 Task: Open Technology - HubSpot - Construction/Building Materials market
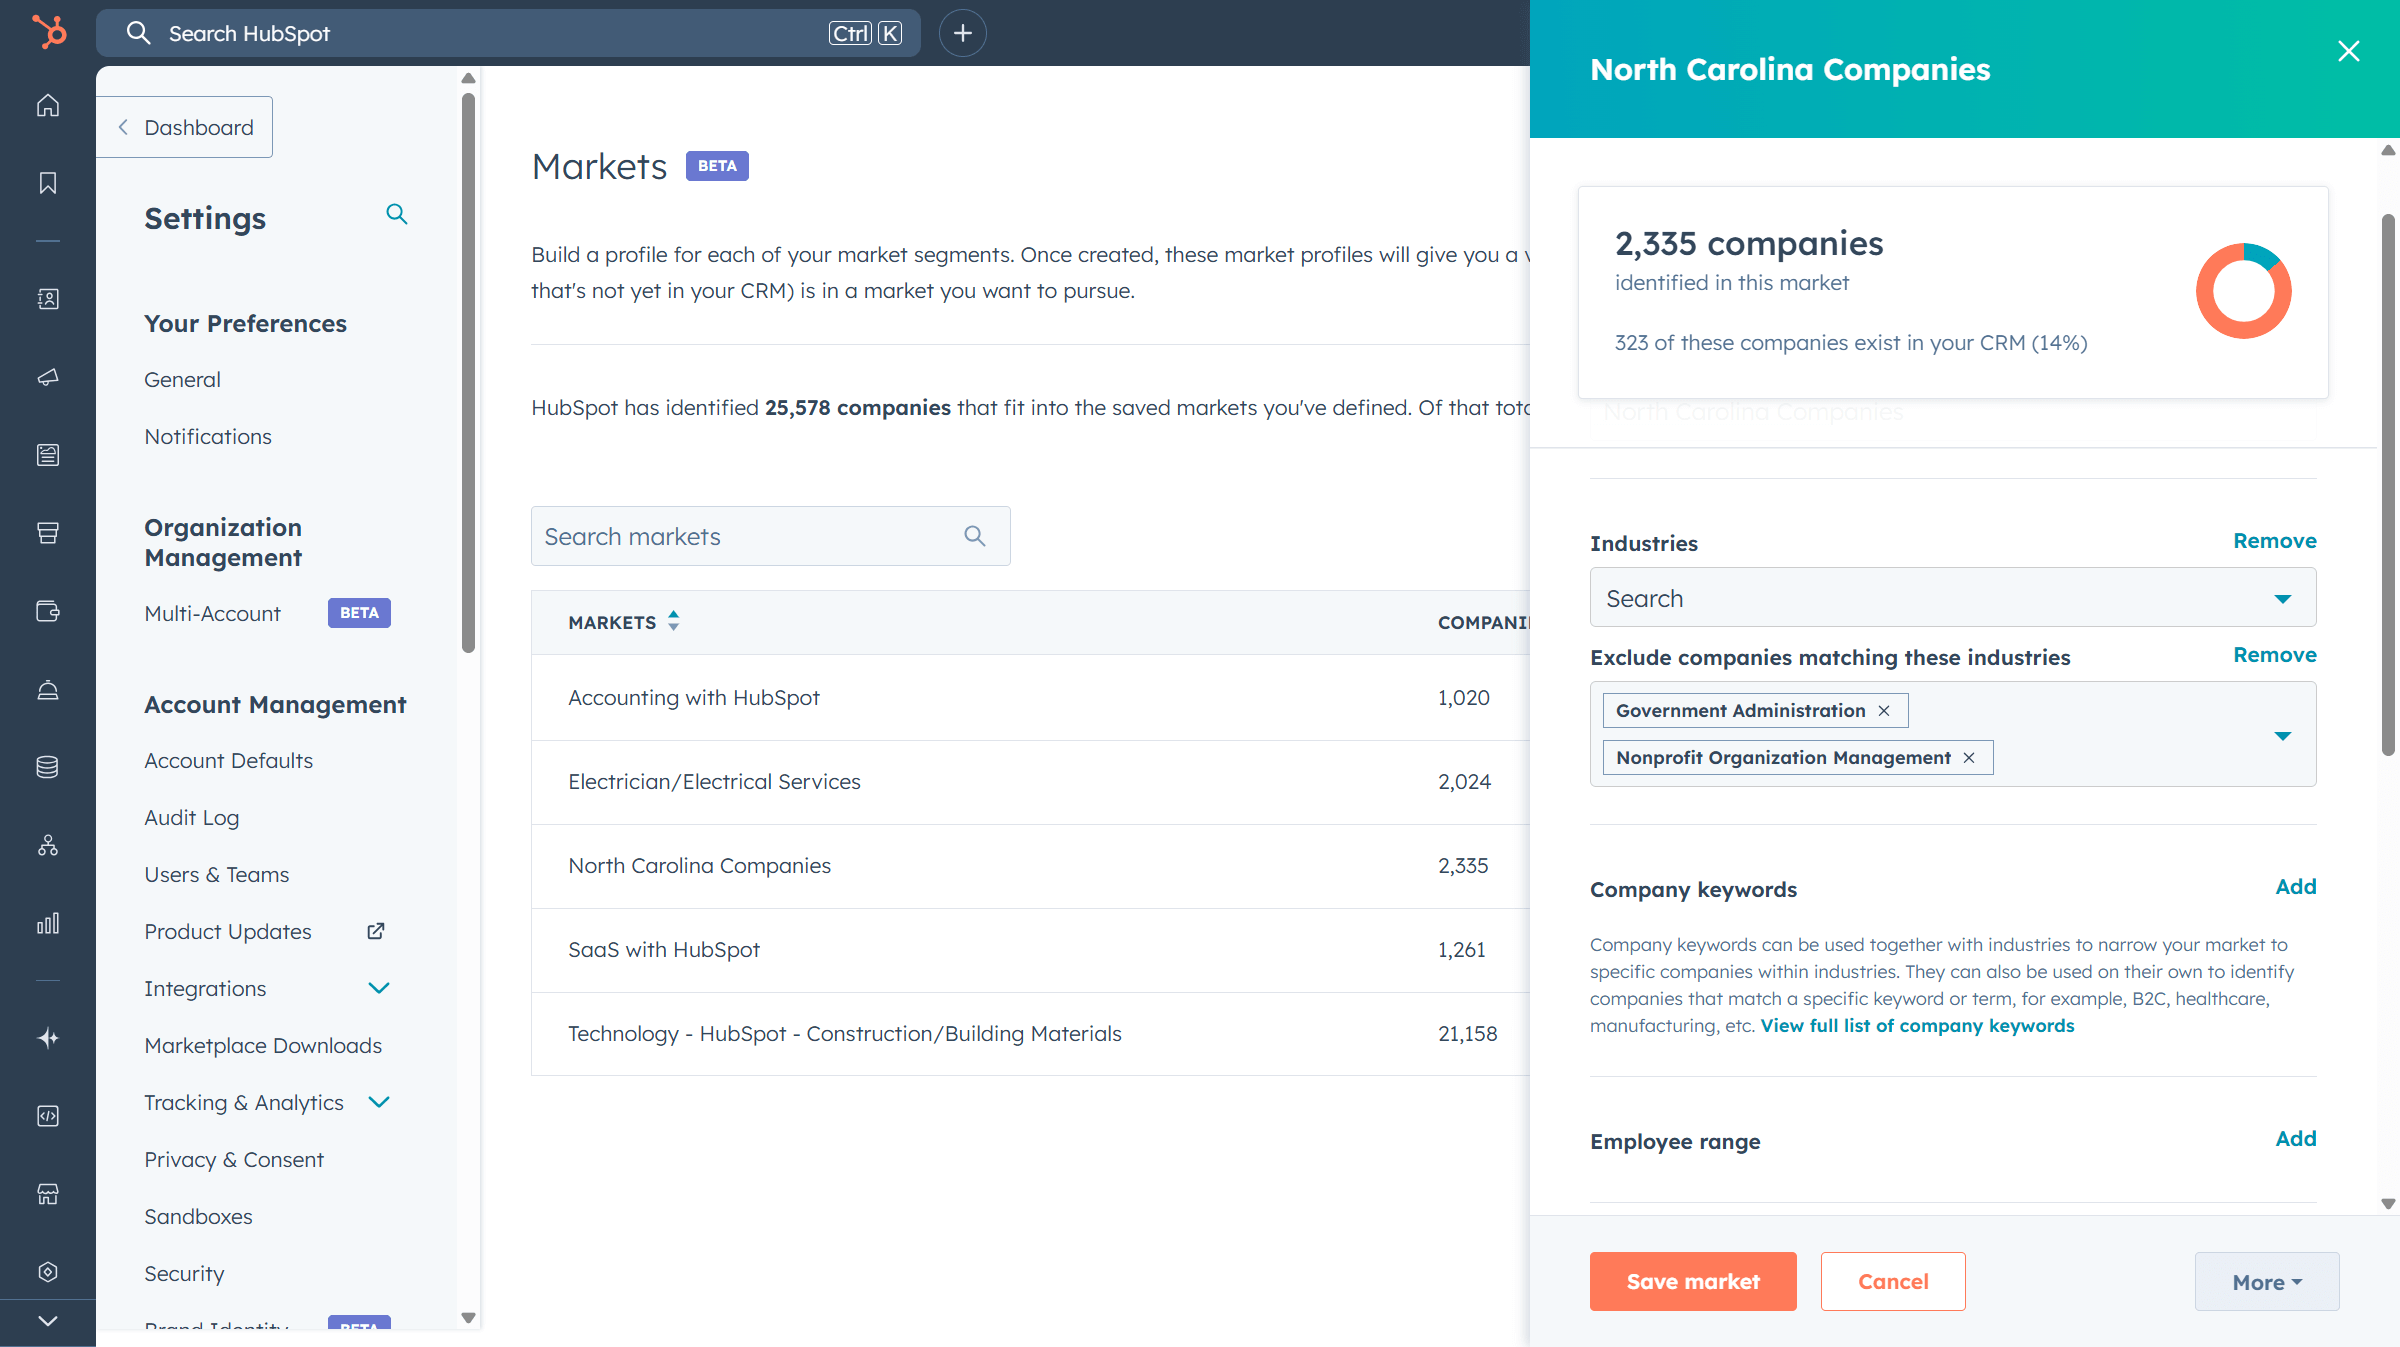(x=845, y=1034)
